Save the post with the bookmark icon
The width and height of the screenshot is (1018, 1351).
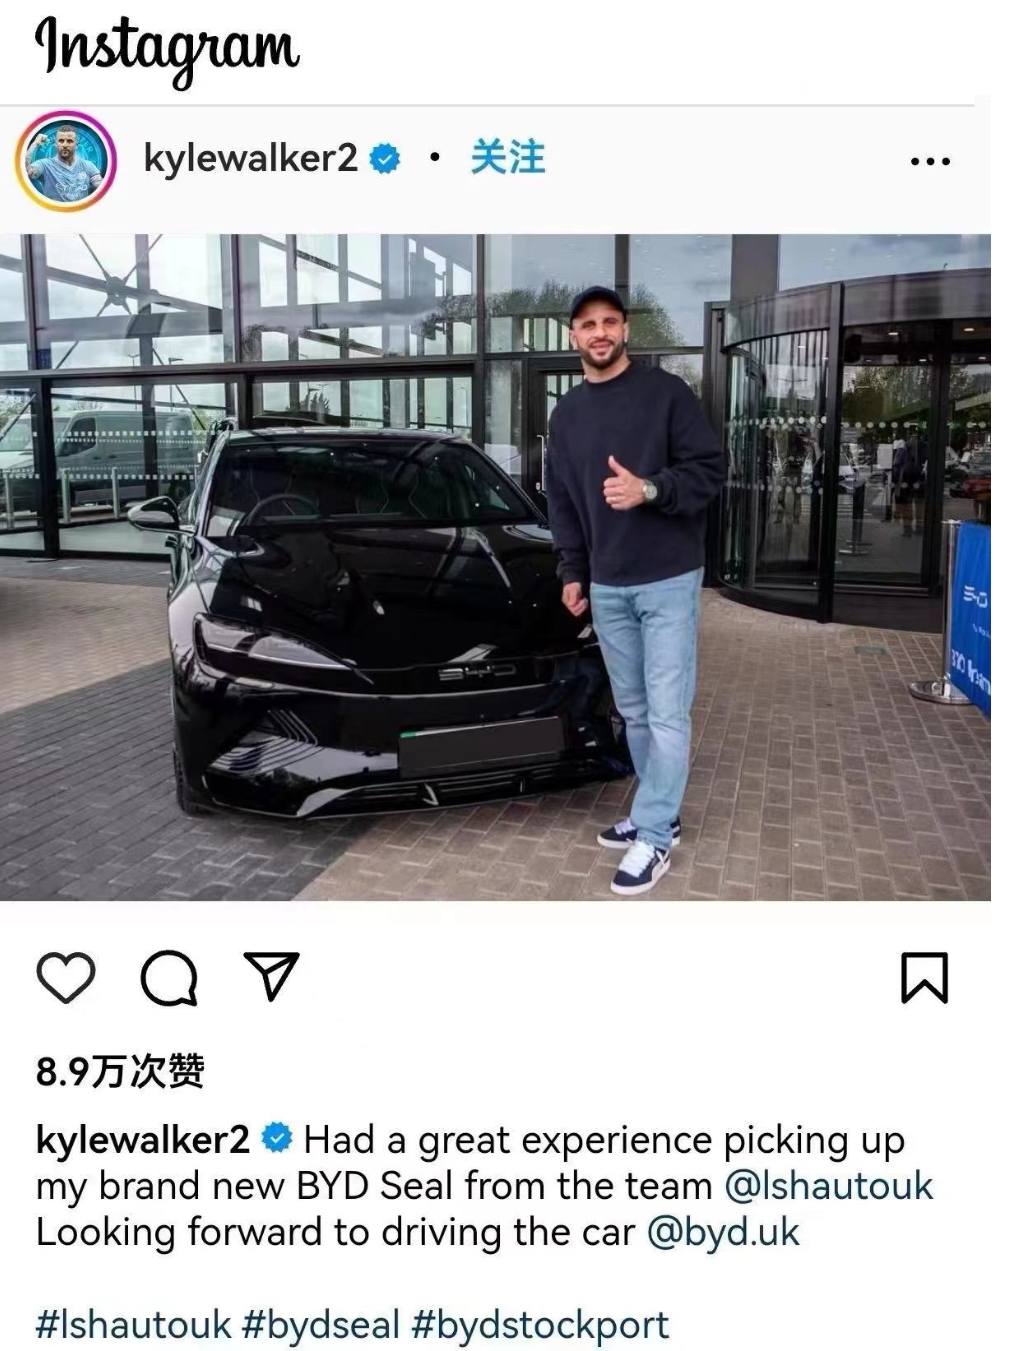(x=924, y=977)
